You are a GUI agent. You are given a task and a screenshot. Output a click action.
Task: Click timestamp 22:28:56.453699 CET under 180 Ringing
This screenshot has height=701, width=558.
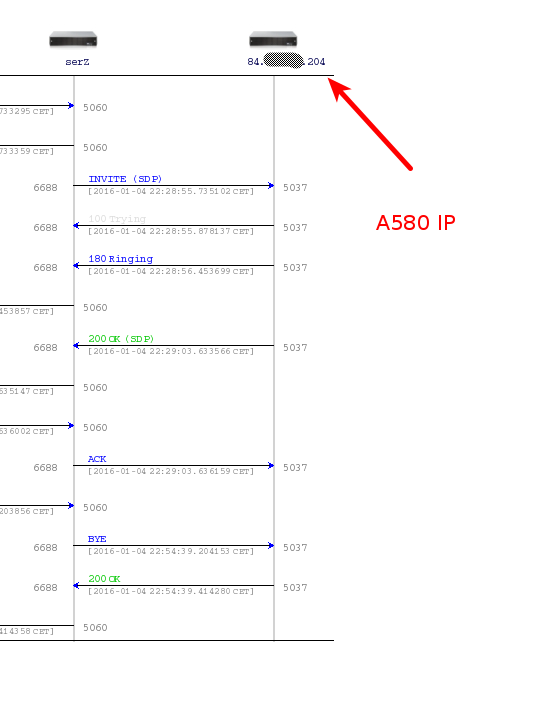pyautogui.click(x=171, y=271)
